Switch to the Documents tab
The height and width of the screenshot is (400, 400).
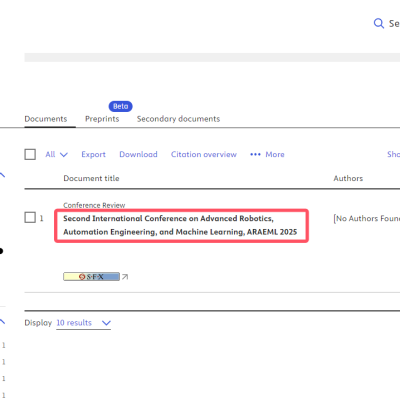coord(46,119)
